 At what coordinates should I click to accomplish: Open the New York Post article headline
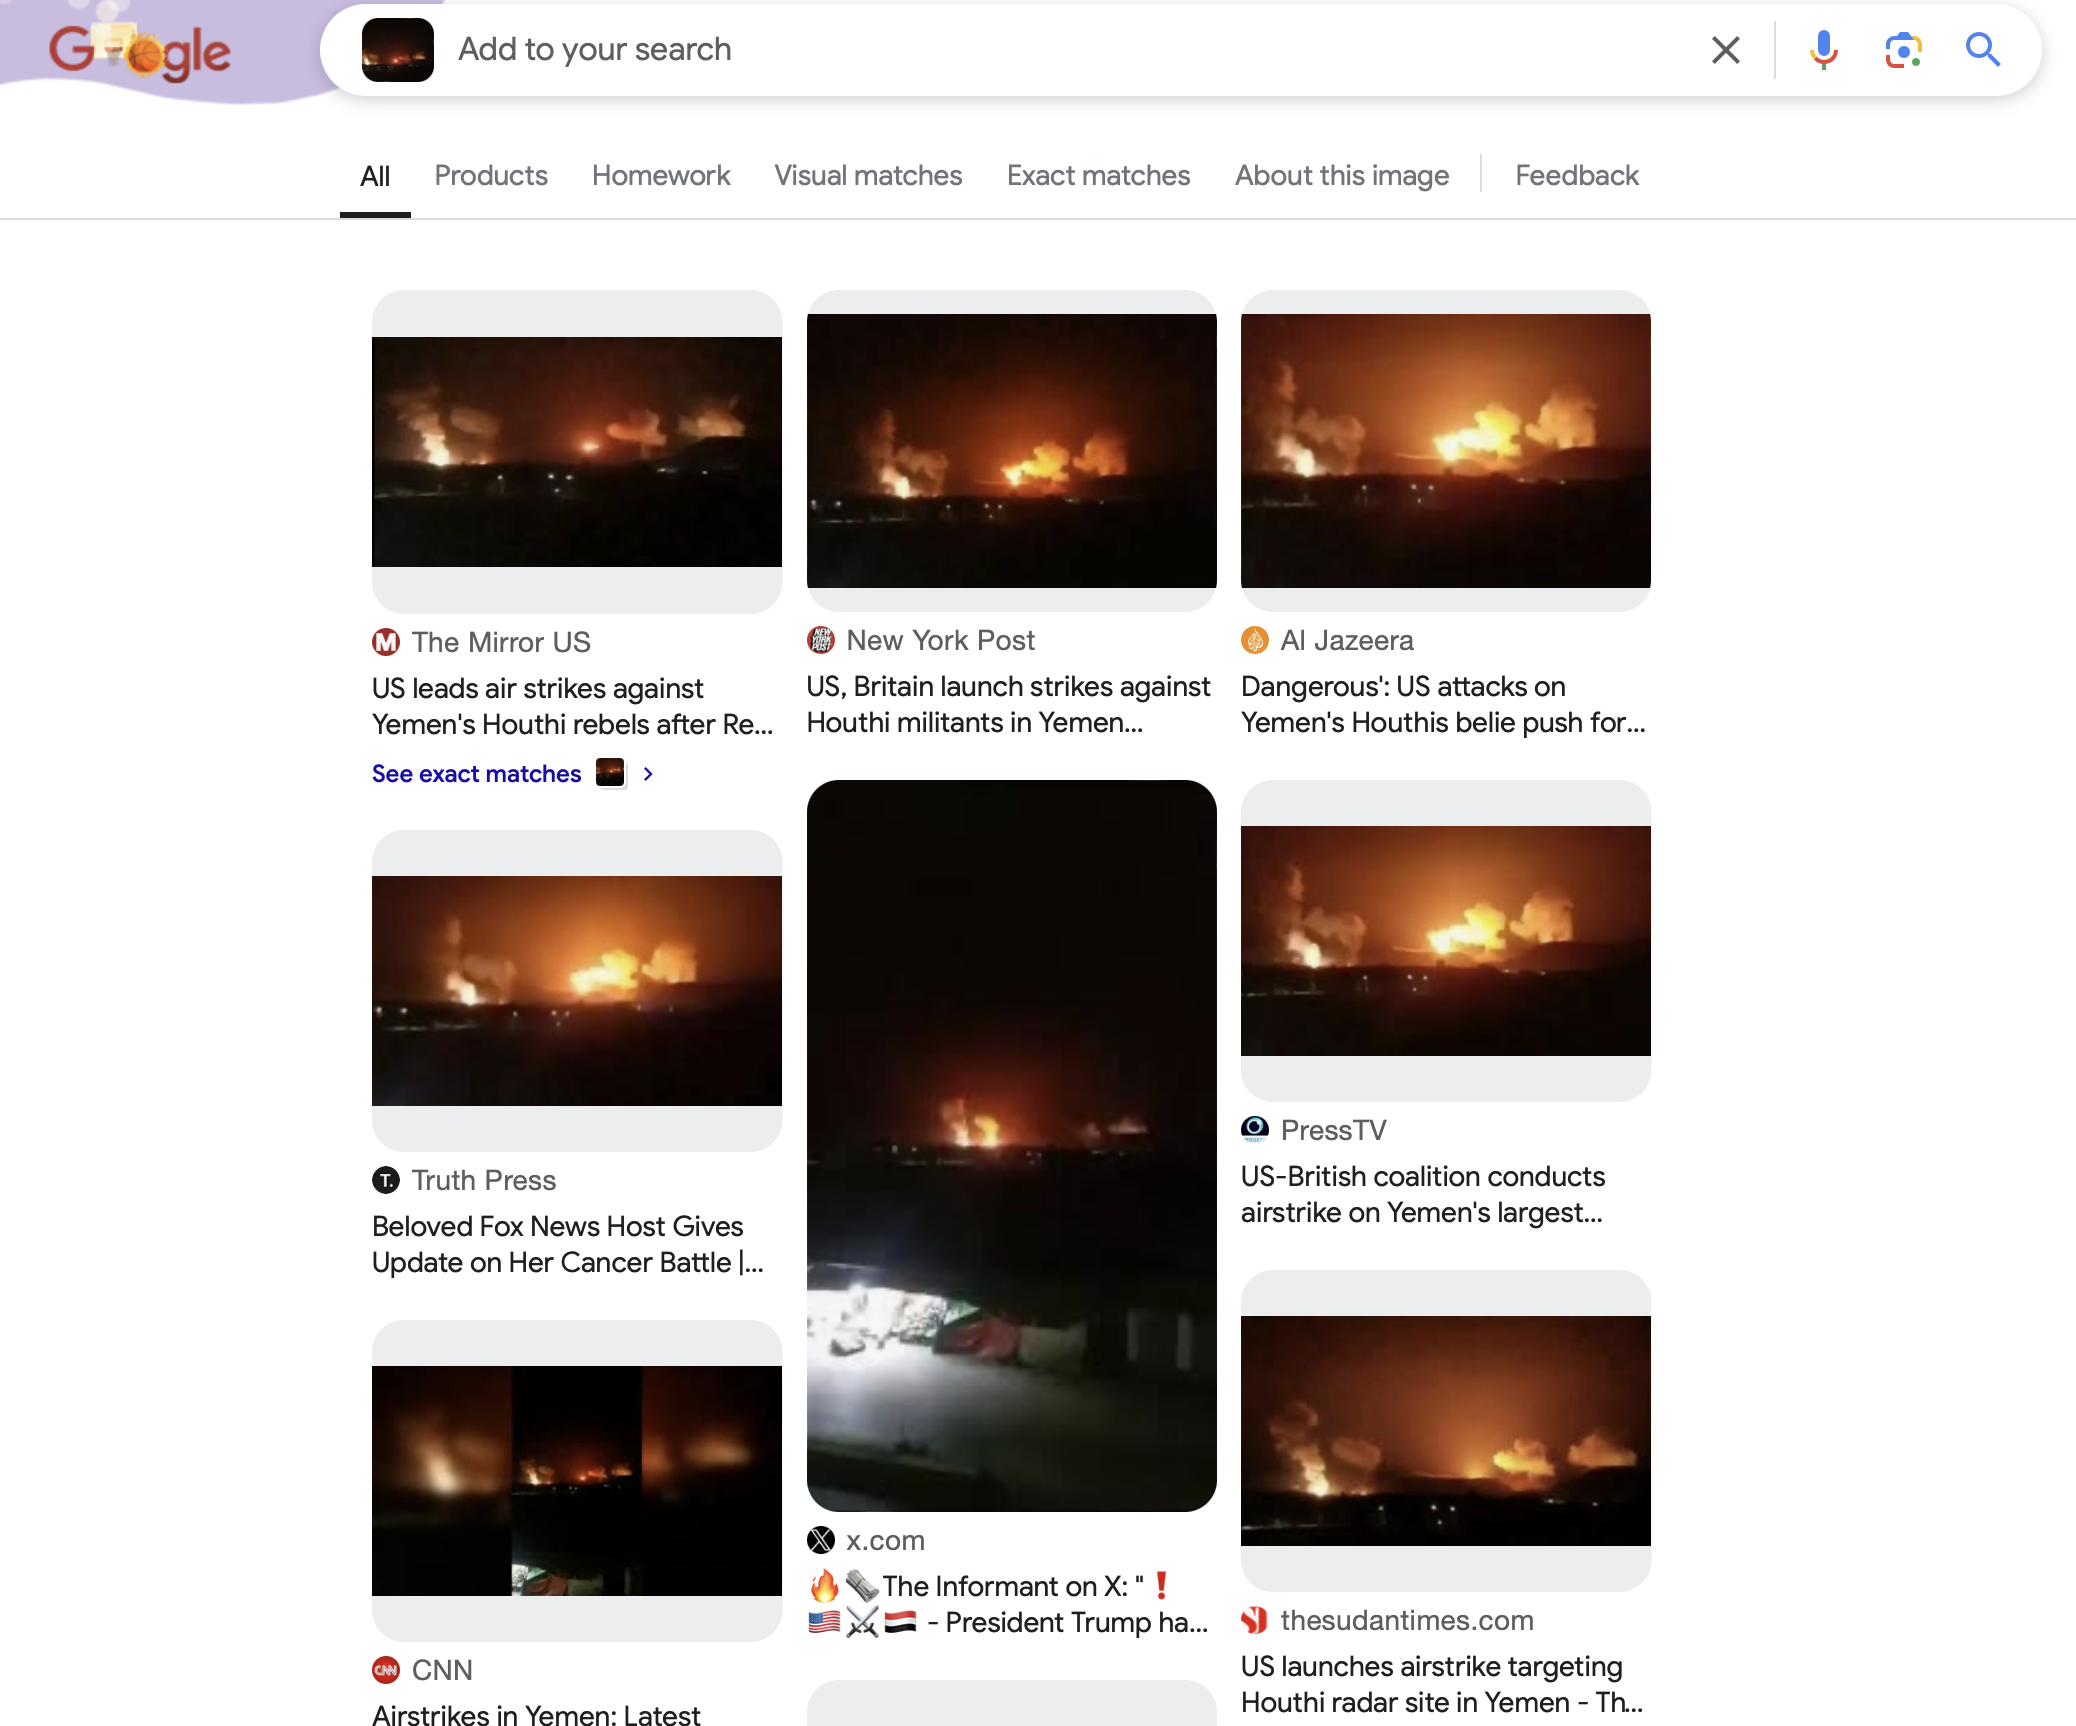pyautogui.click(x=1008, y=704)
